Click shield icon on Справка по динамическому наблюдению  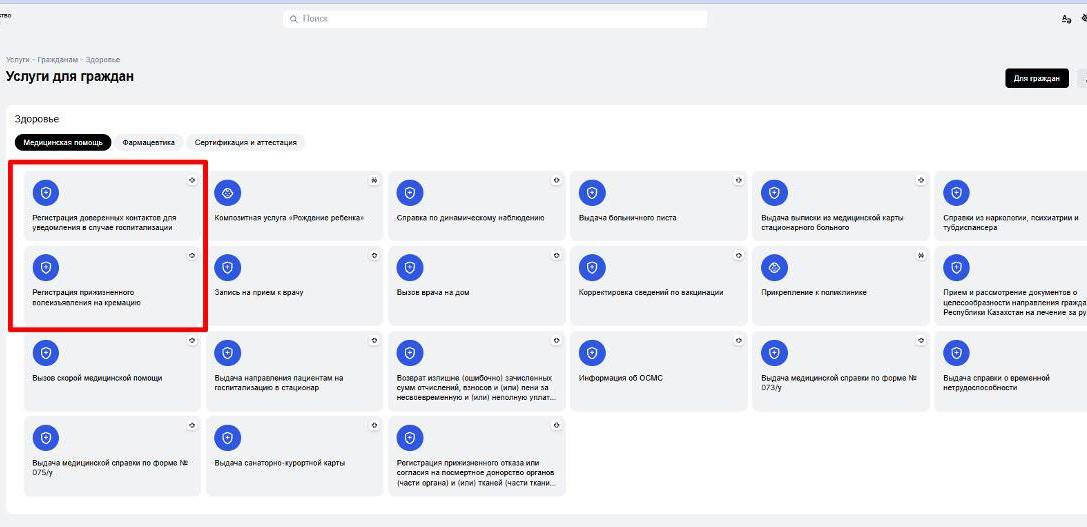[x=410, y=193]
